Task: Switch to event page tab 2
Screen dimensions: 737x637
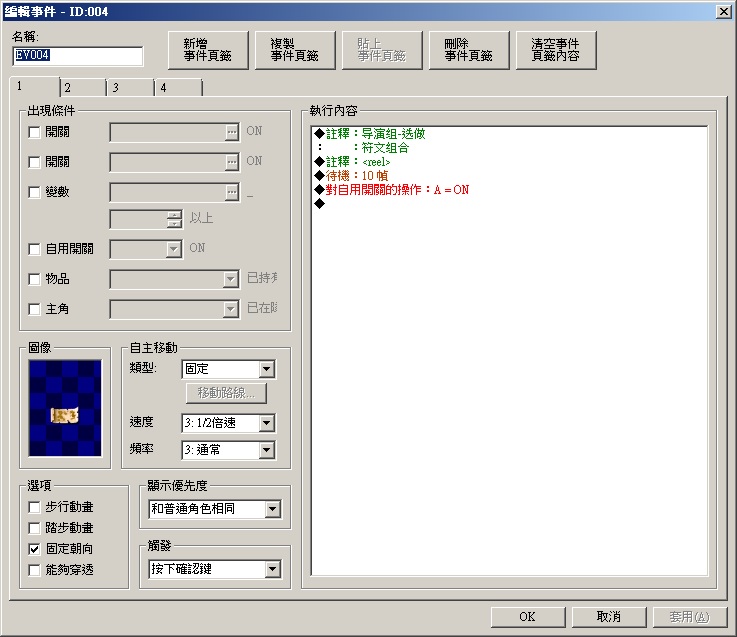Action: tap(84, 87)
